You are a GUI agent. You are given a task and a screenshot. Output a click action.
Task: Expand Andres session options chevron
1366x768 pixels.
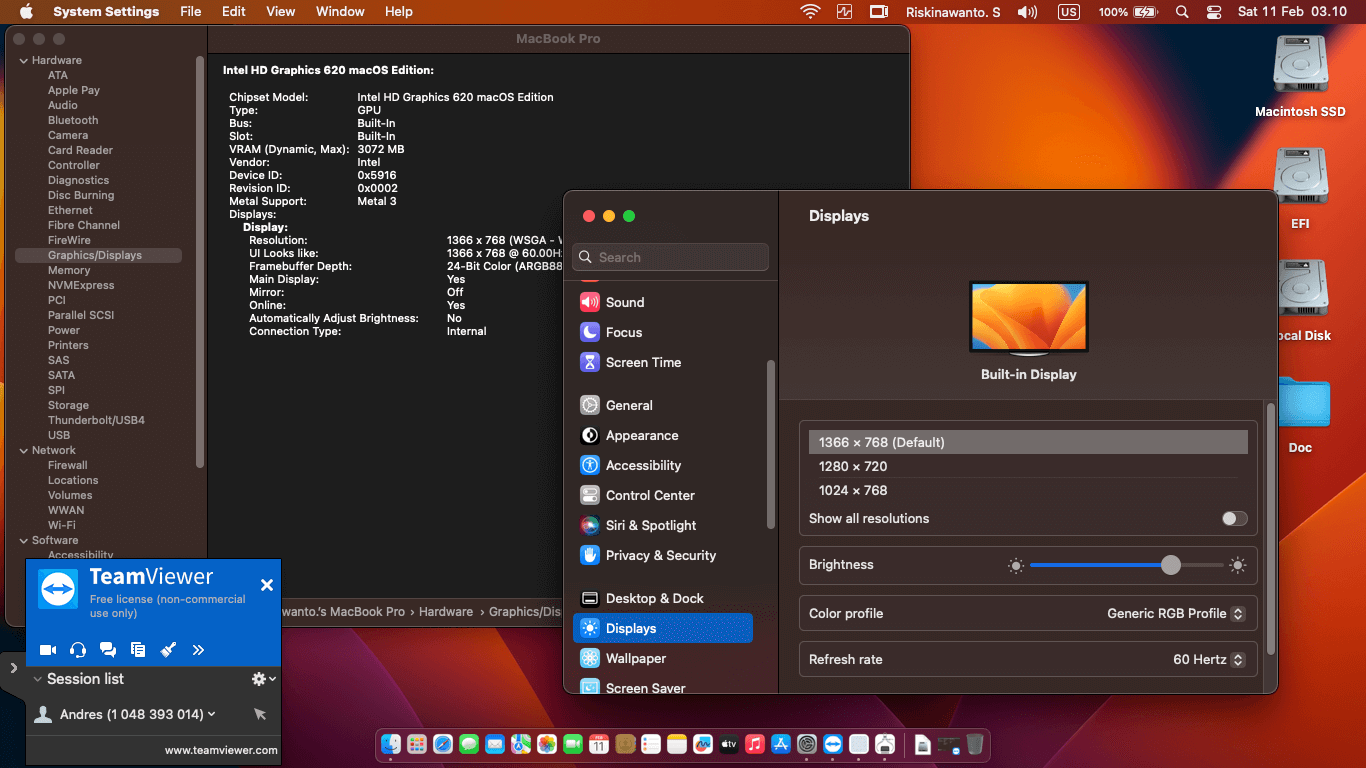coord(212,714)
